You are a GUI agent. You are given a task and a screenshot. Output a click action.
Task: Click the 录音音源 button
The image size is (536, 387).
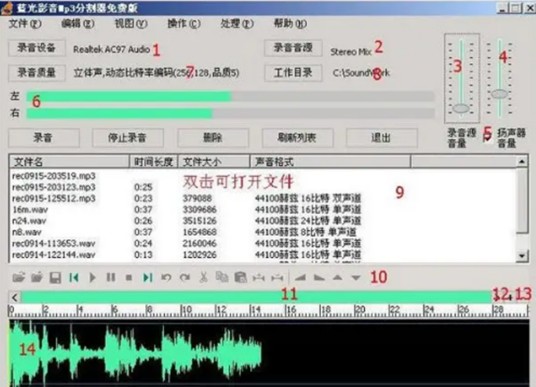point(293,48)
